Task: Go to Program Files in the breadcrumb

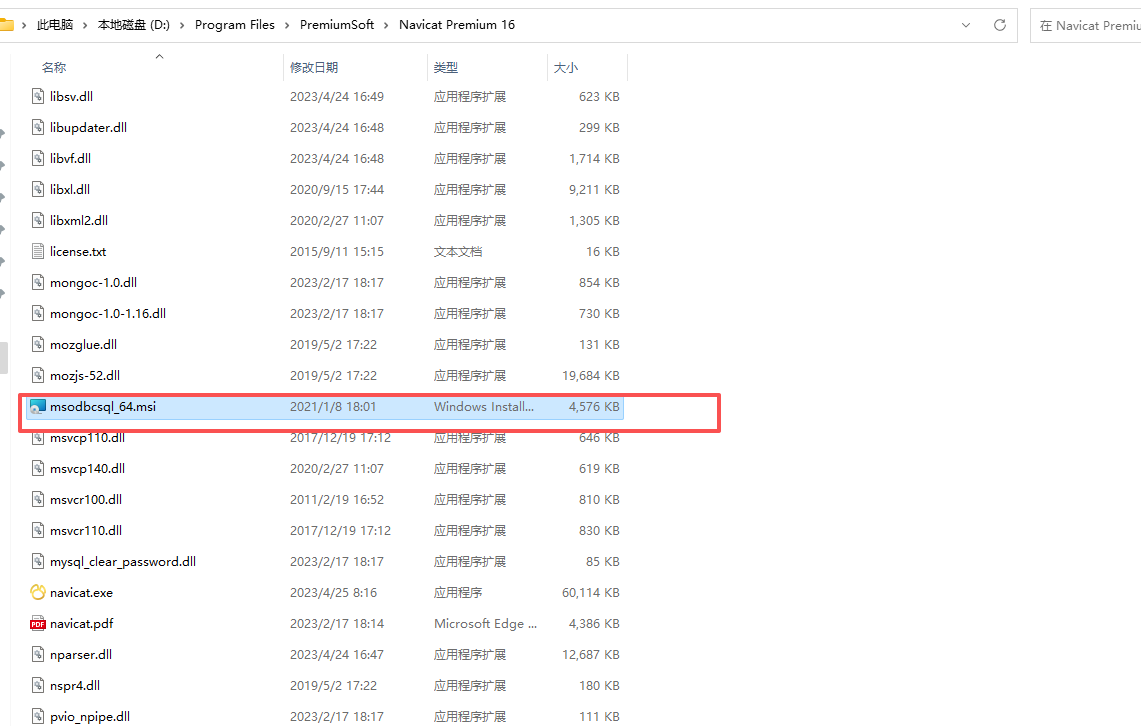Action: pos(234,25)
